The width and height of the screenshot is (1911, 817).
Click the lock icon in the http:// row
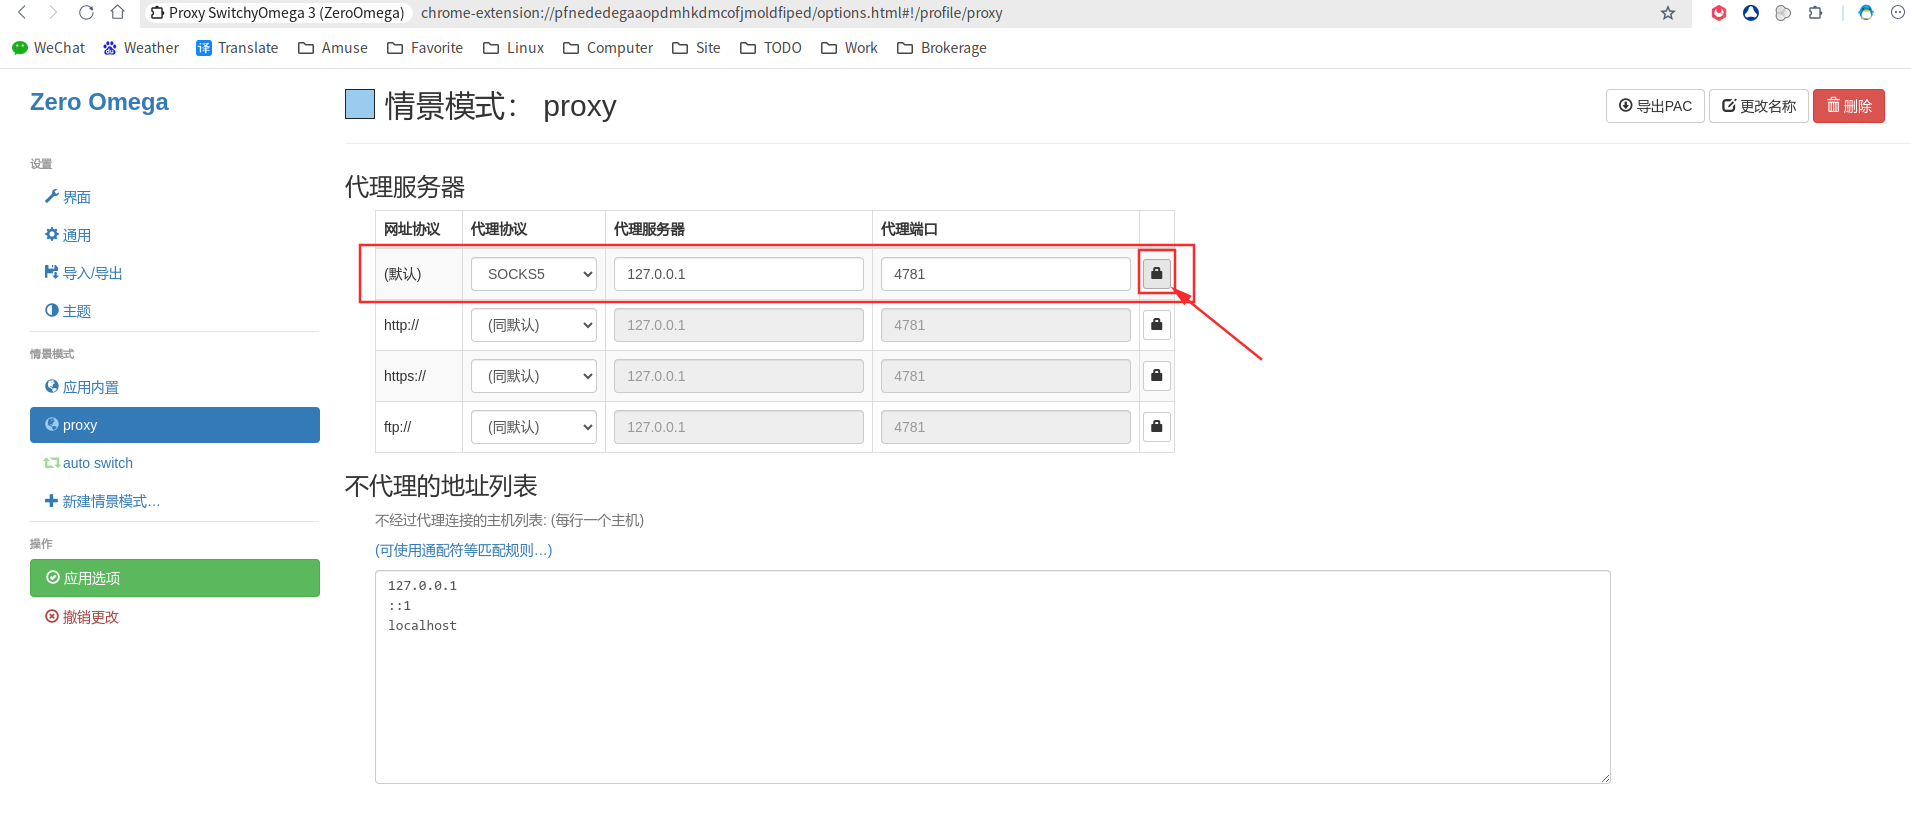pos(1157,325)
